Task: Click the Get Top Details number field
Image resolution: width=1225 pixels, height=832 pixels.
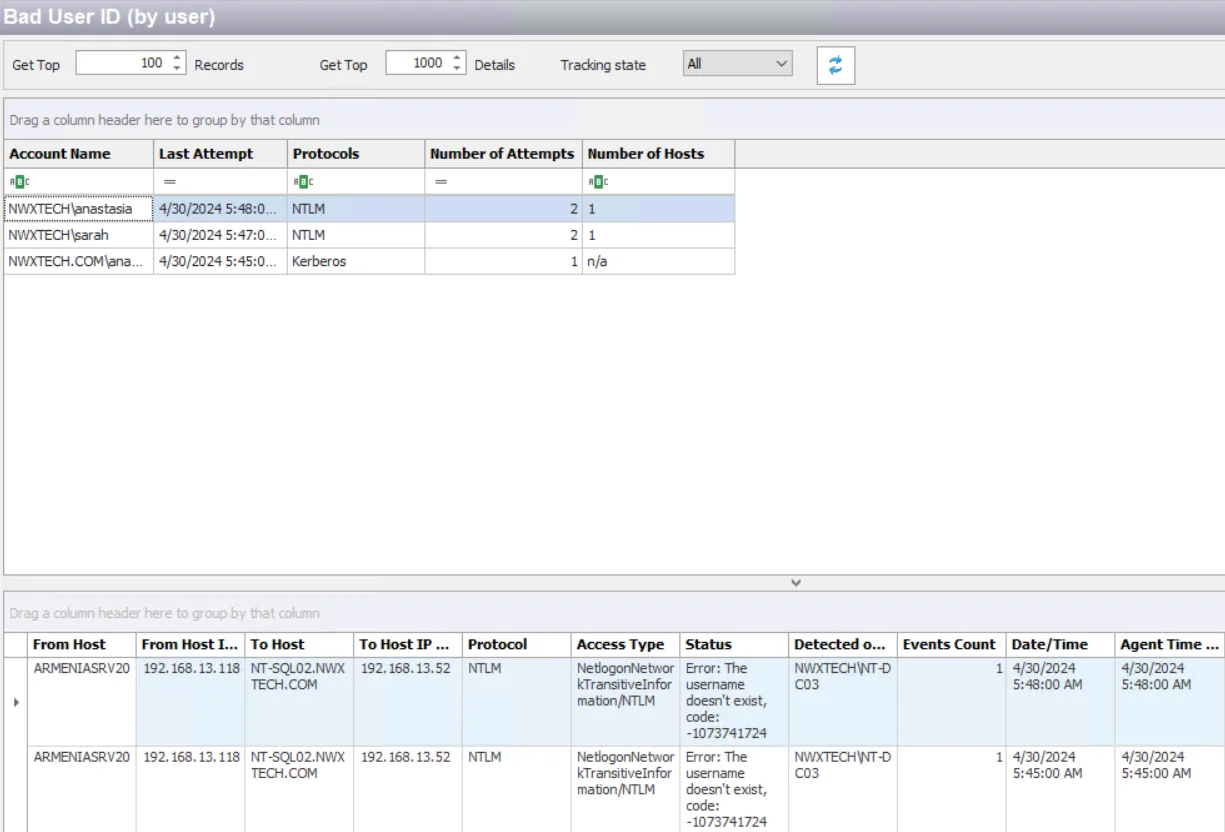Action: coord(426,63)
